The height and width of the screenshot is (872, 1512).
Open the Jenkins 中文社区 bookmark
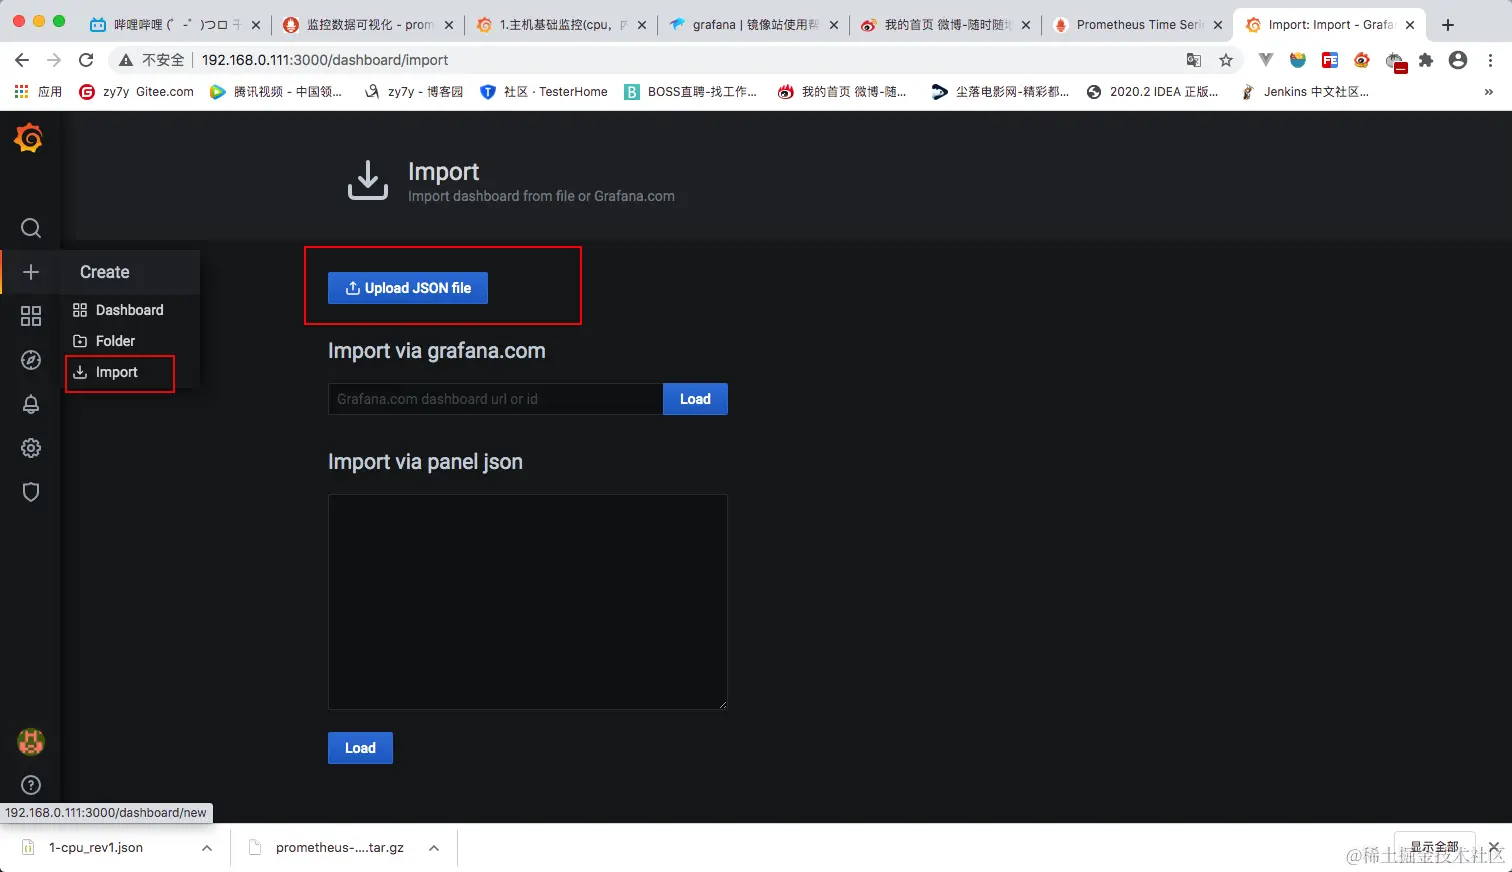click(x=1304, y=92)
